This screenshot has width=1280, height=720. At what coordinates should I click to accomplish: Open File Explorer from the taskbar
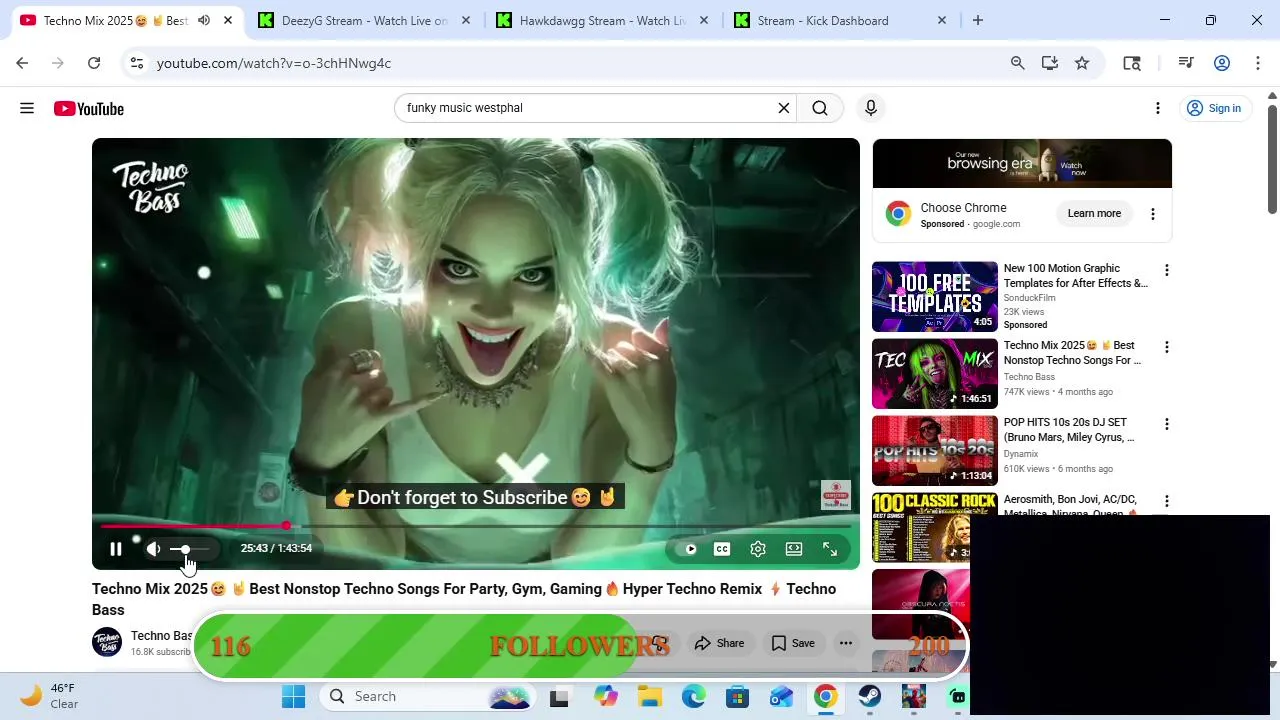tap(650, 697)
